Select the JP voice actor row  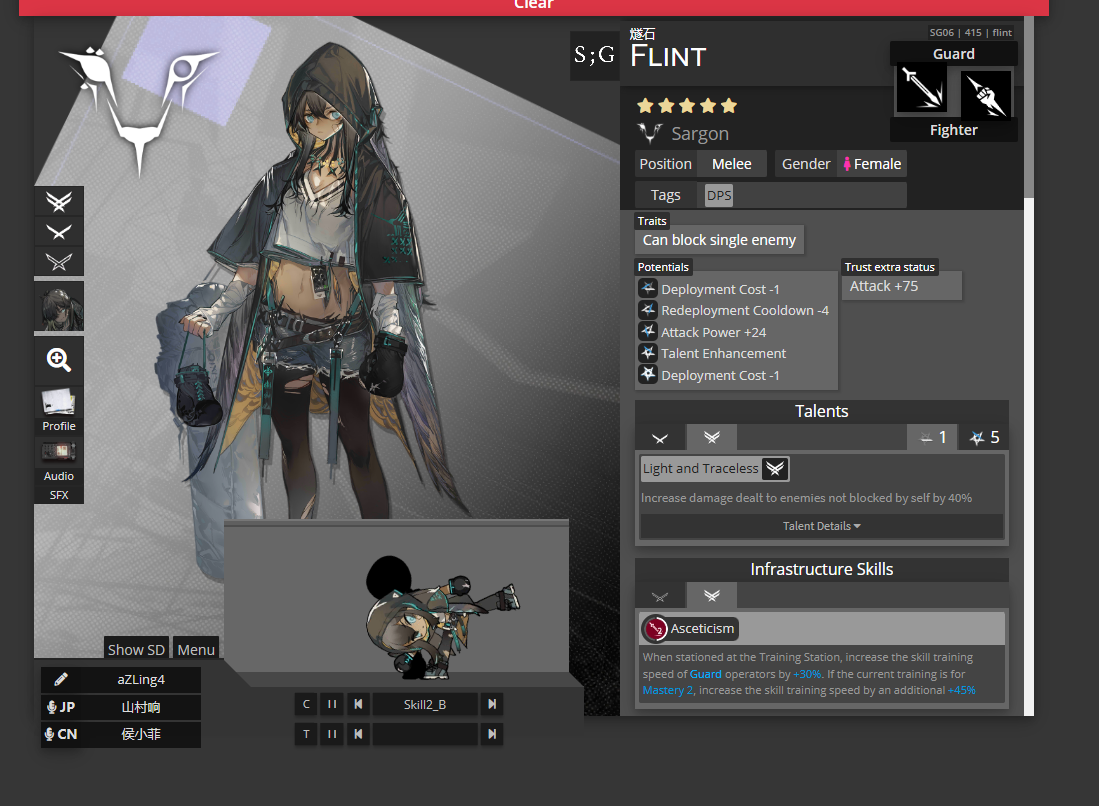pyautogui.click(x=121, y=706)
